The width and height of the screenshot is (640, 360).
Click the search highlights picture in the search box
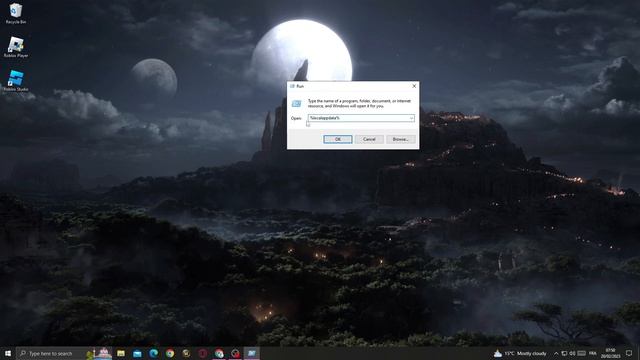click(x=99, y=353)
